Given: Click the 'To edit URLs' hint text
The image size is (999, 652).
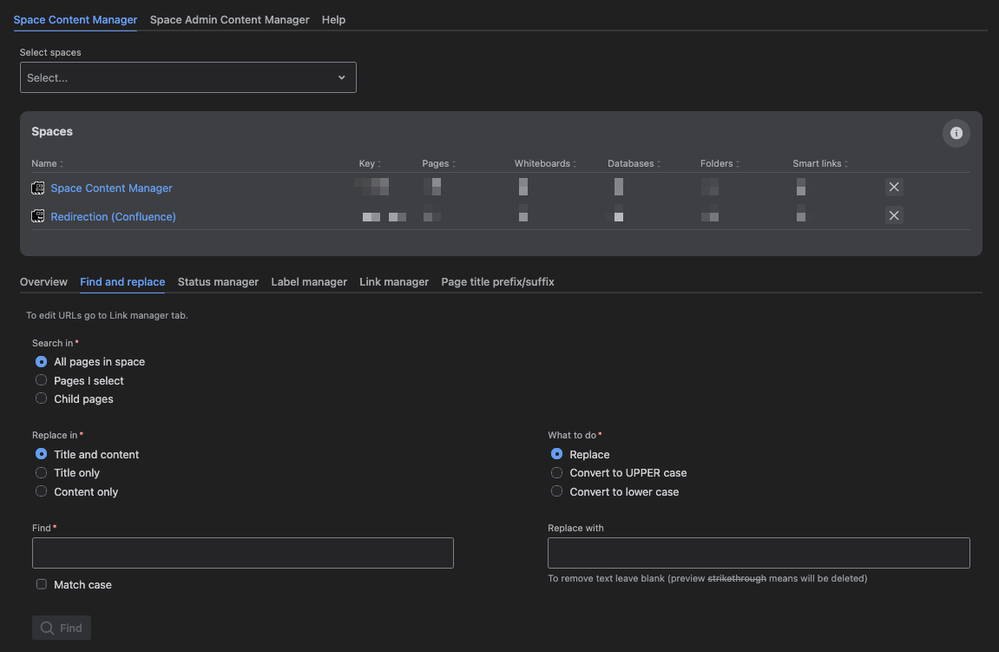Looking at the screenshot, I should coord(107,315).
